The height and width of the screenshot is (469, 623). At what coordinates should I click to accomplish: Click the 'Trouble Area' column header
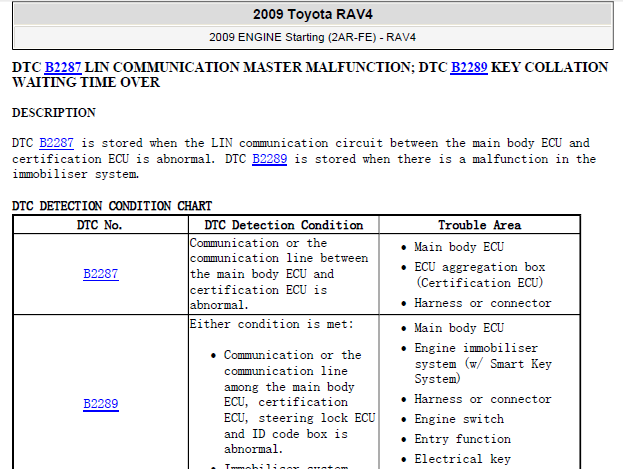(x=480, y=225)
